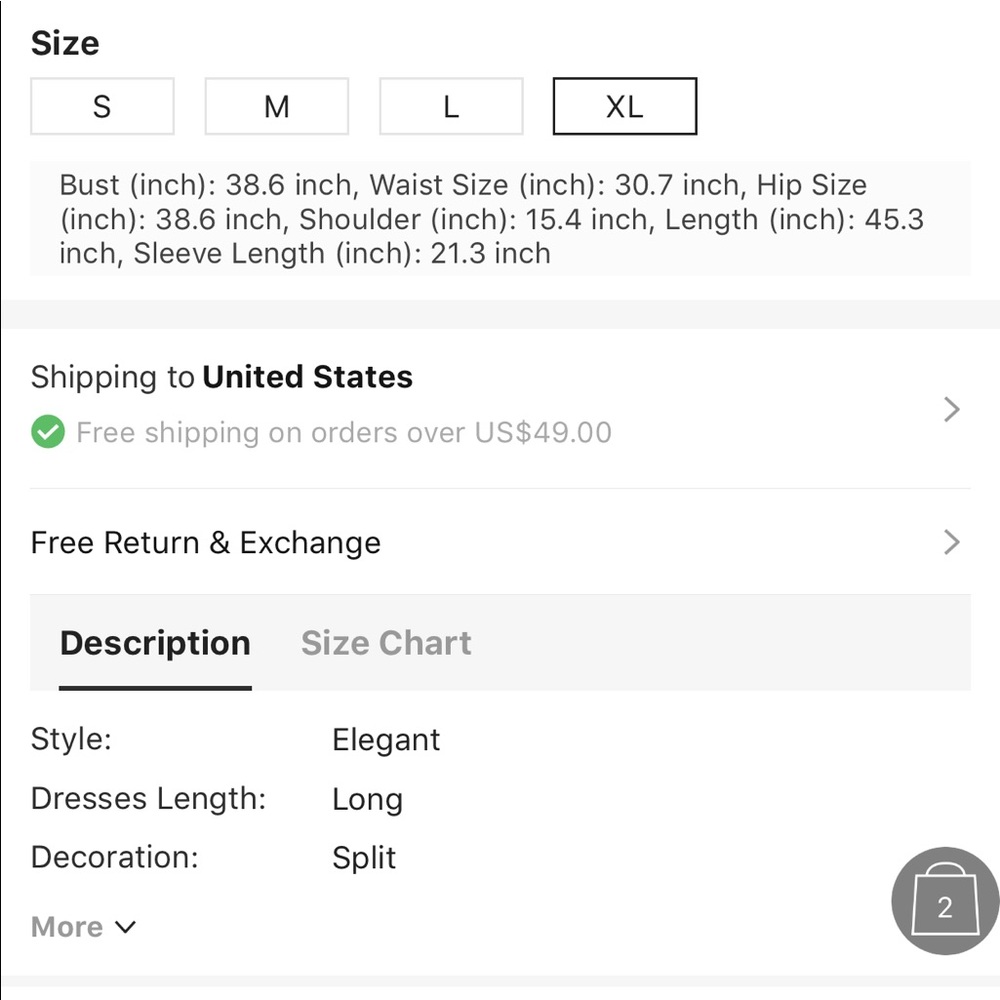Open Free Return & Exchange policy

[x=500, y=542]
